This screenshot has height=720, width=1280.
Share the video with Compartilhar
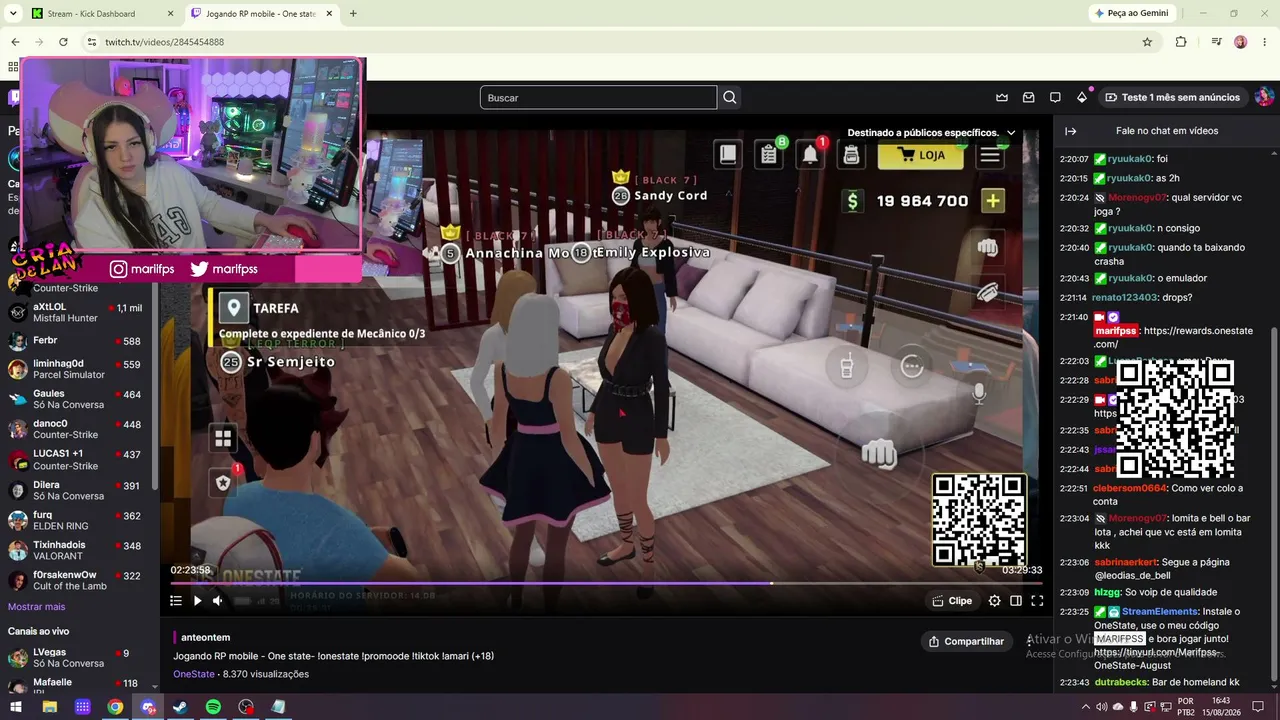[966, 641]
